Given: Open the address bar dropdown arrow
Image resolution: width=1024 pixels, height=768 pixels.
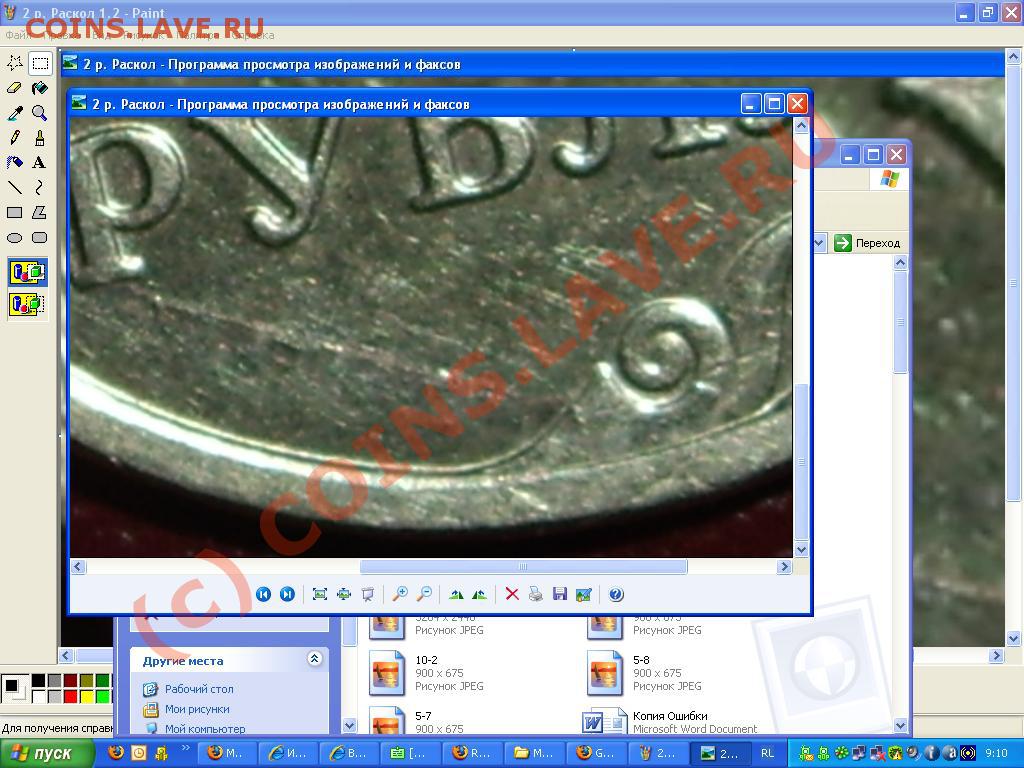Looking at the screenshot, I should [x=819, y=244].
